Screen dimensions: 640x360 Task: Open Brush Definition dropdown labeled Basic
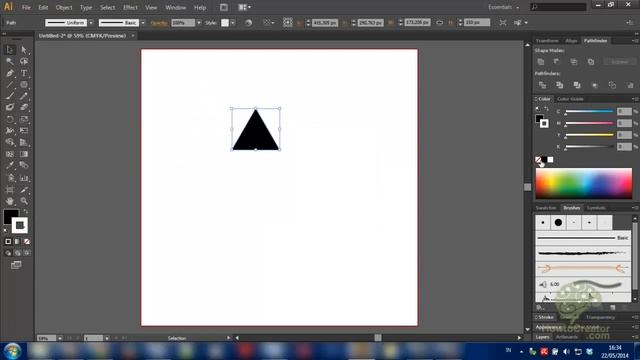tap(143, 23)
